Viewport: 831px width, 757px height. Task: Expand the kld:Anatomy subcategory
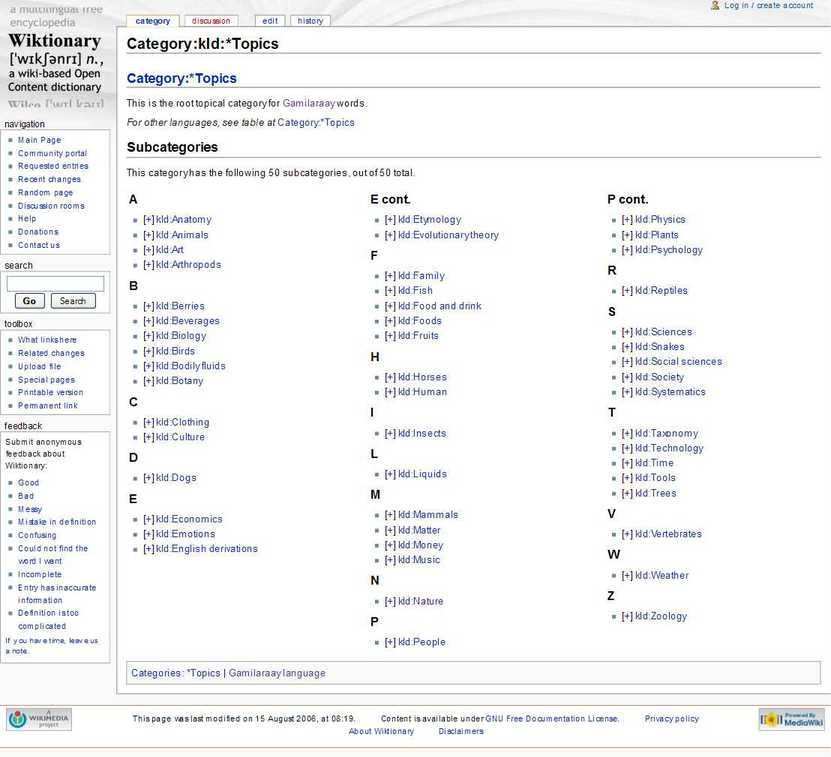click(148, 219)
